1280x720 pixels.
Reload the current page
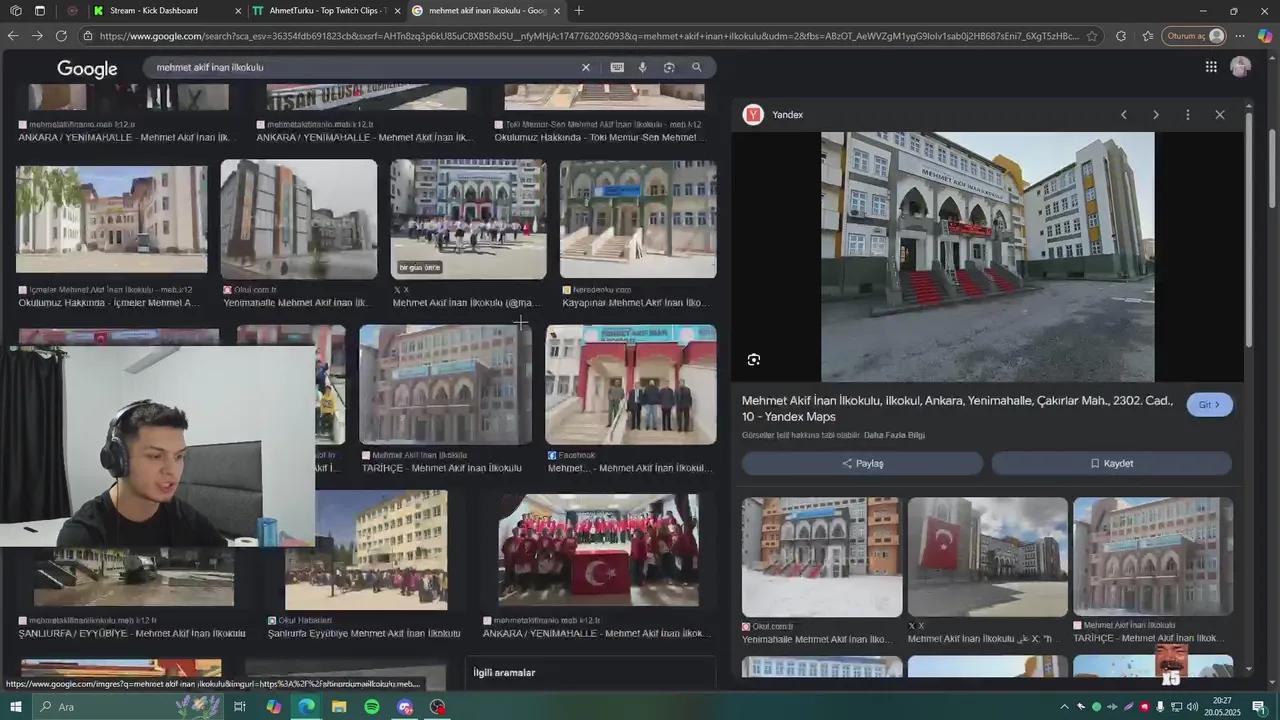61,36
